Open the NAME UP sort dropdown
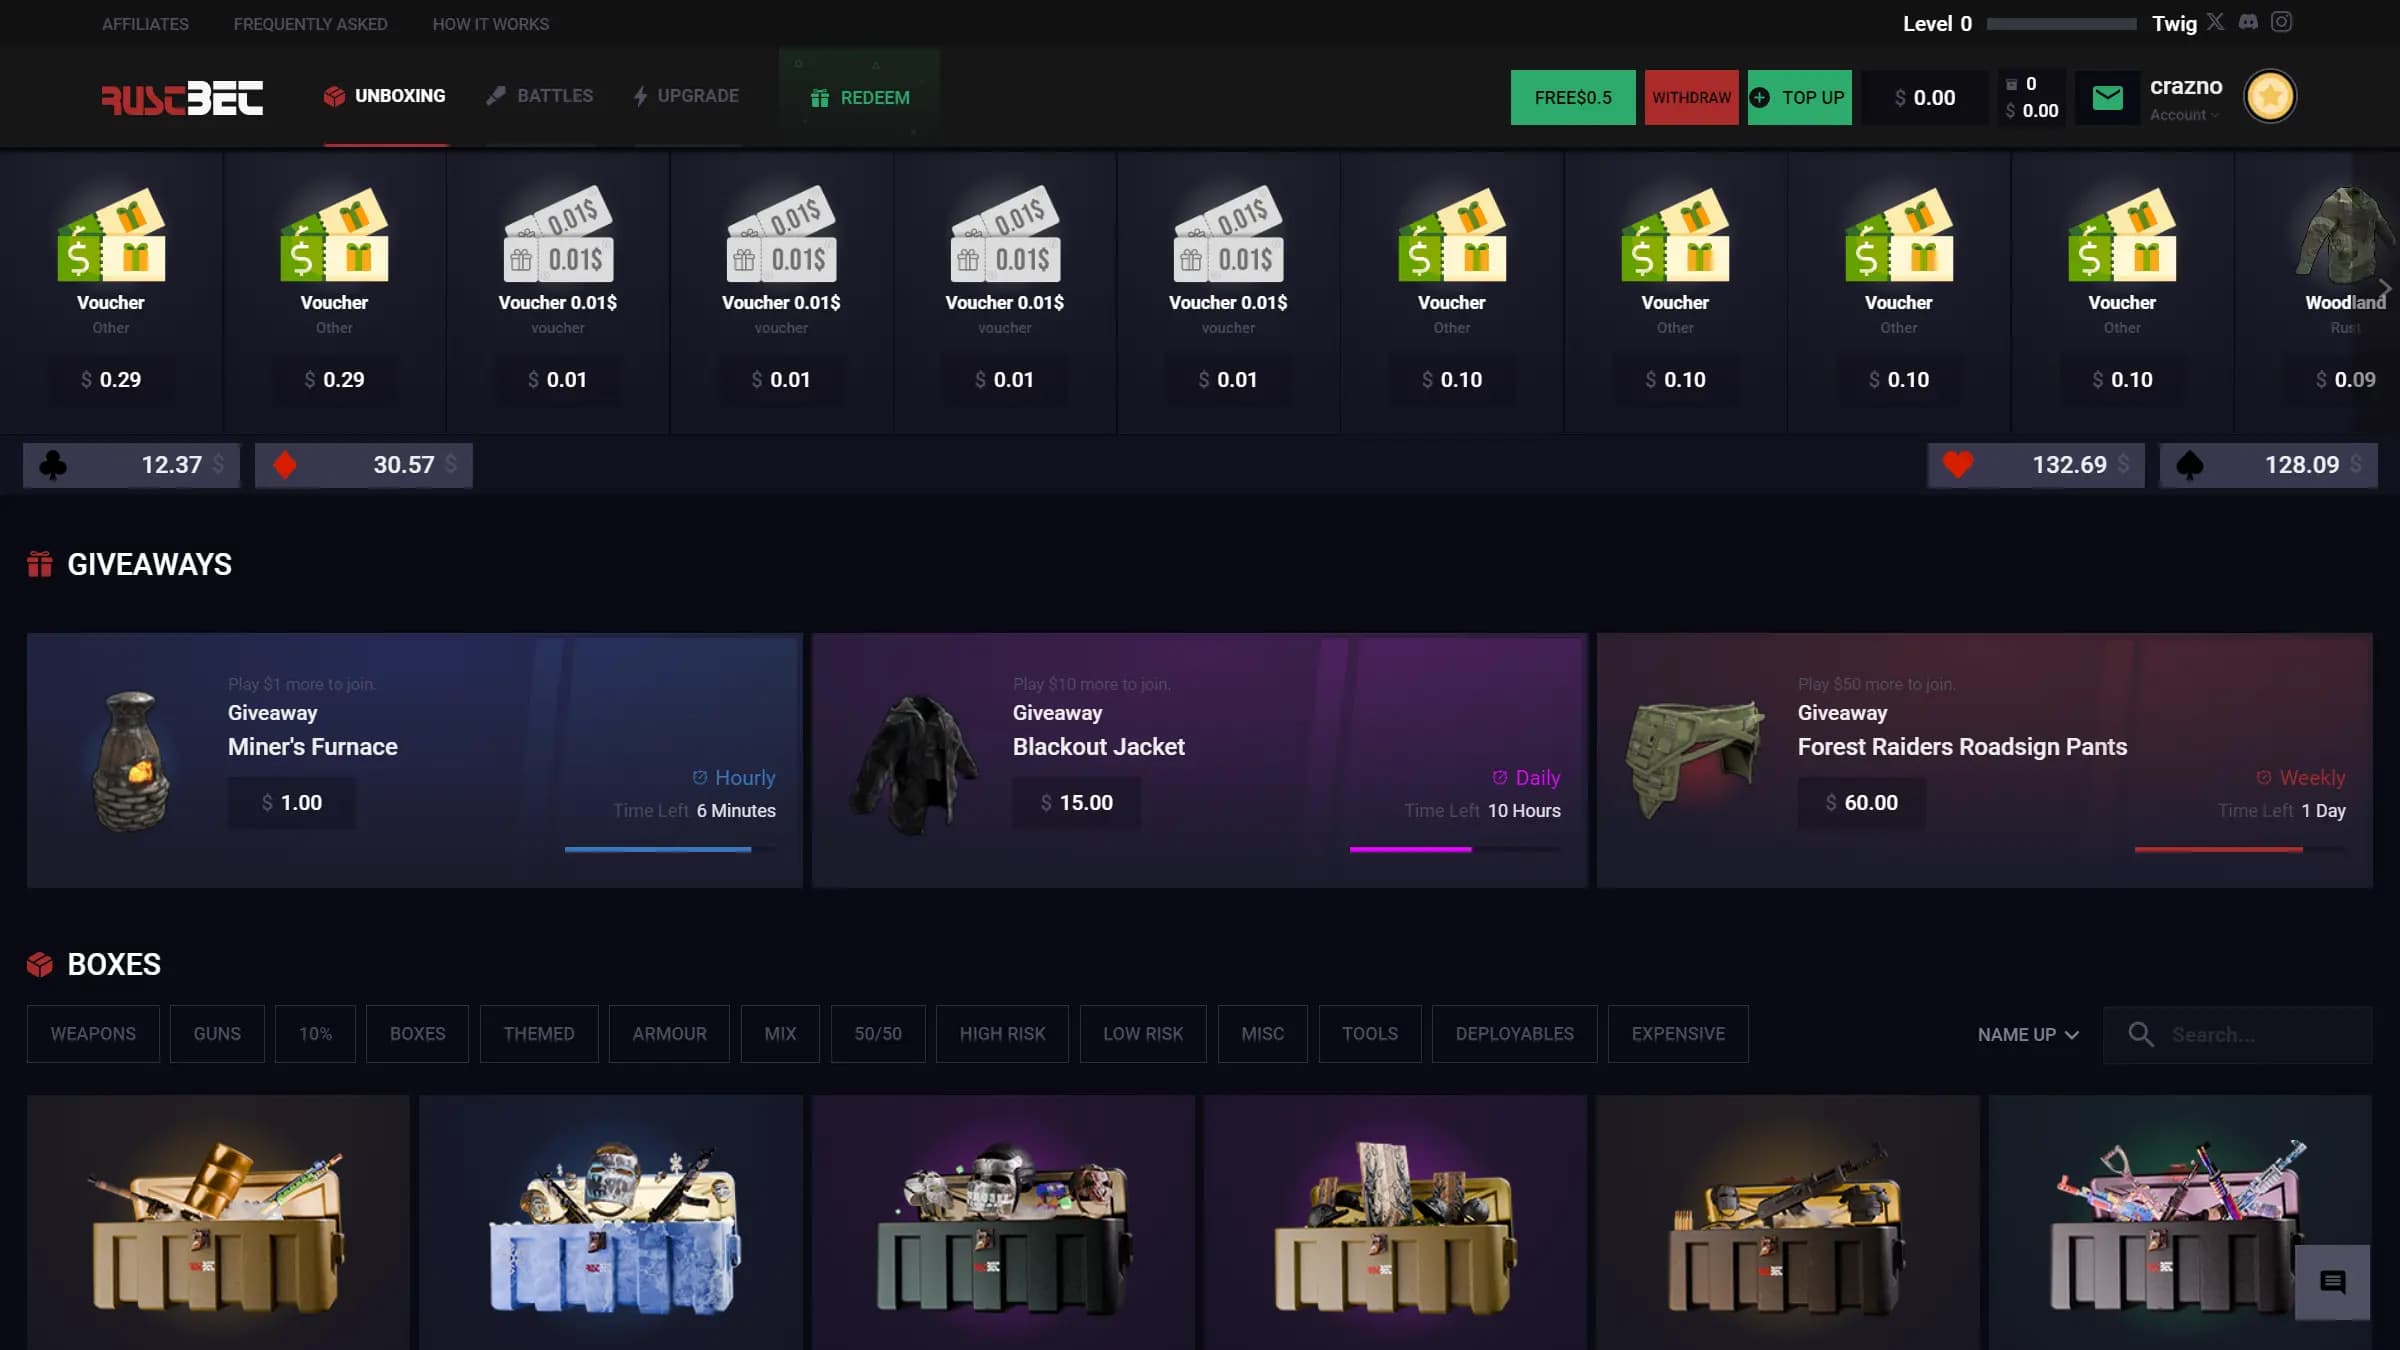The image size is (2400, 1350). click(2028, 1035)
